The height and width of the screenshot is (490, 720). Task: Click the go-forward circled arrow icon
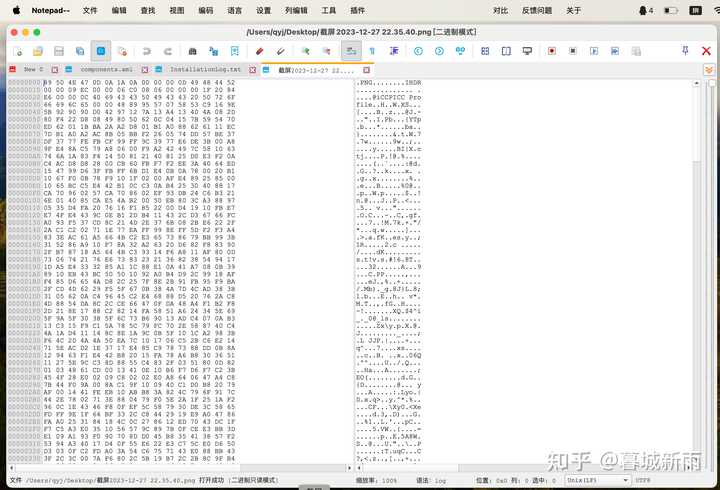[439, 51]
